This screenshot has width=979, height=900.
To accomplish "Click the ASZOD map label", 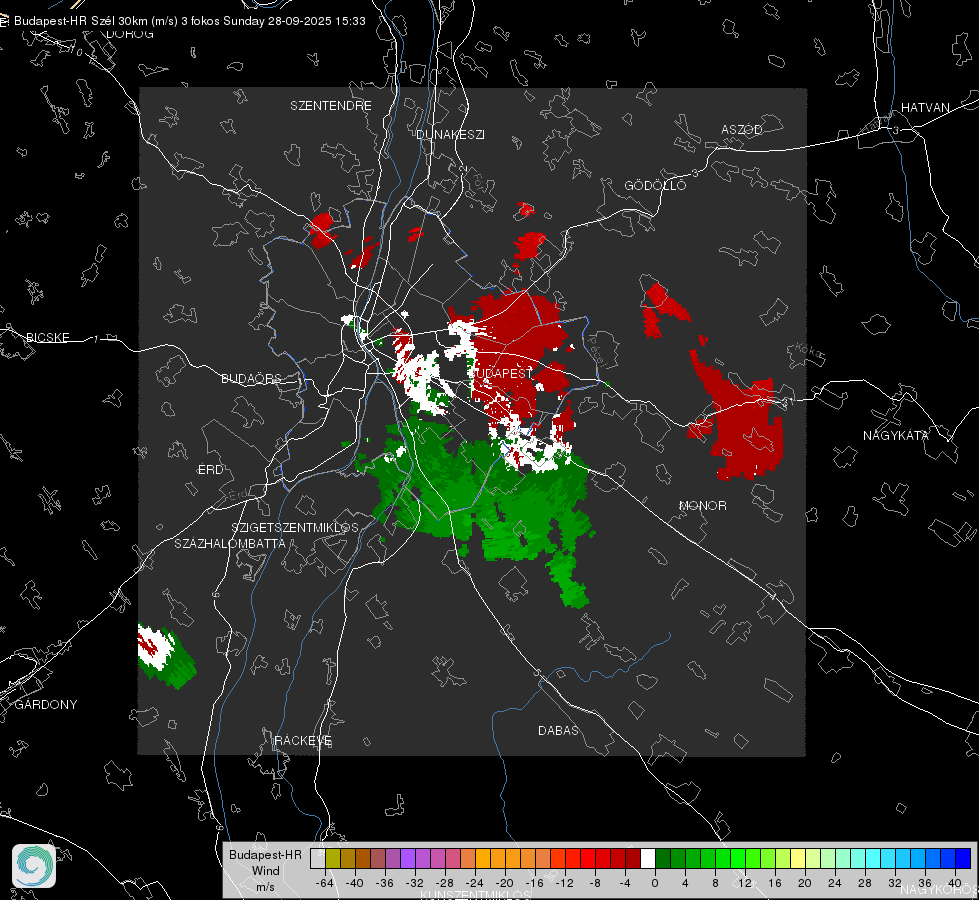I will tap(742, 130).
